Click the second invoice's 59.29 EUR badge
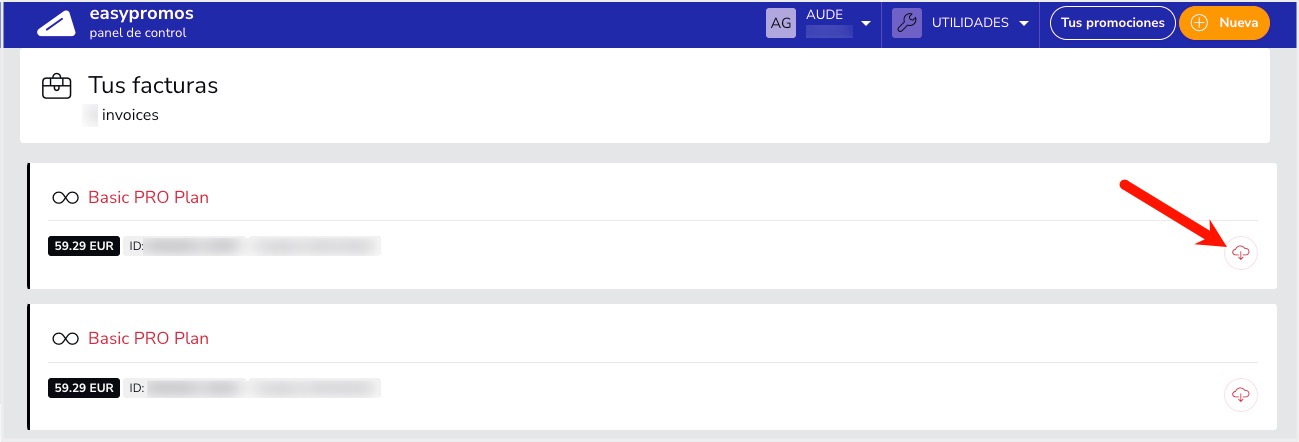The width and height of the screenshot is (1299, 442). [84, 387]
